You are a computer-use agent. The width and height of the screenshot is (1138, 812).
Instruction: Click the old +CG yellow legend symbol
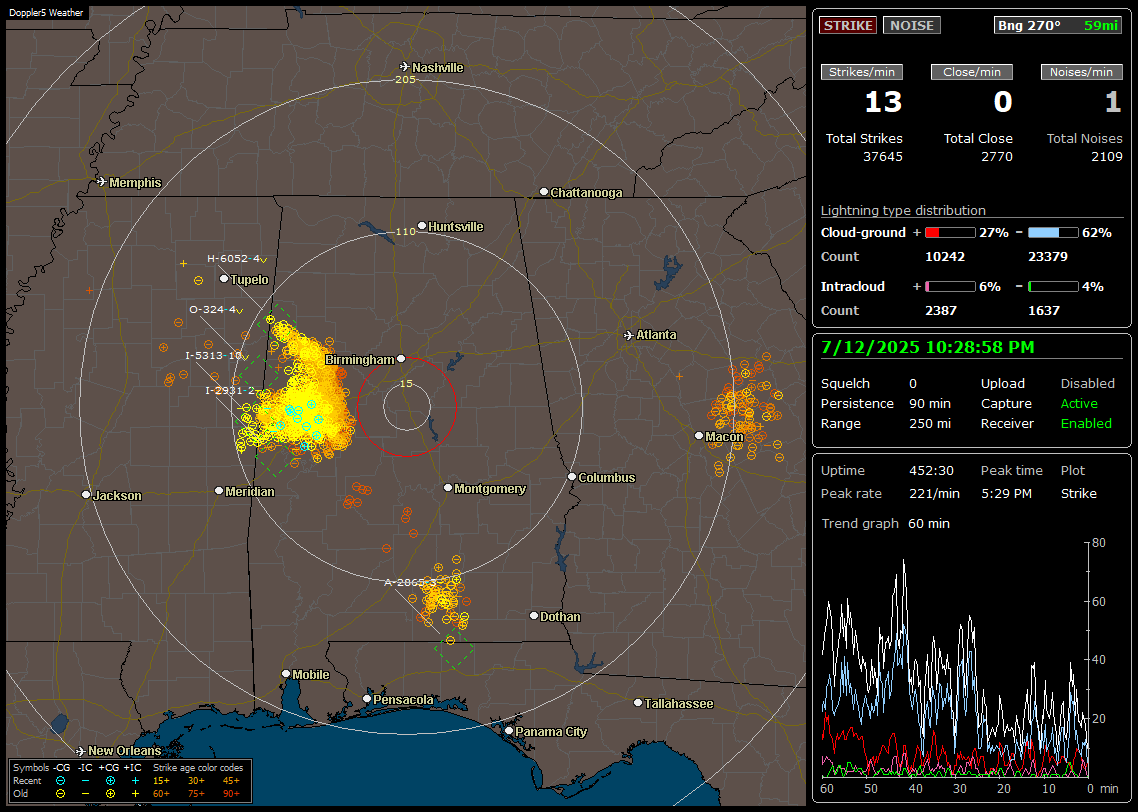coord(110,794)
